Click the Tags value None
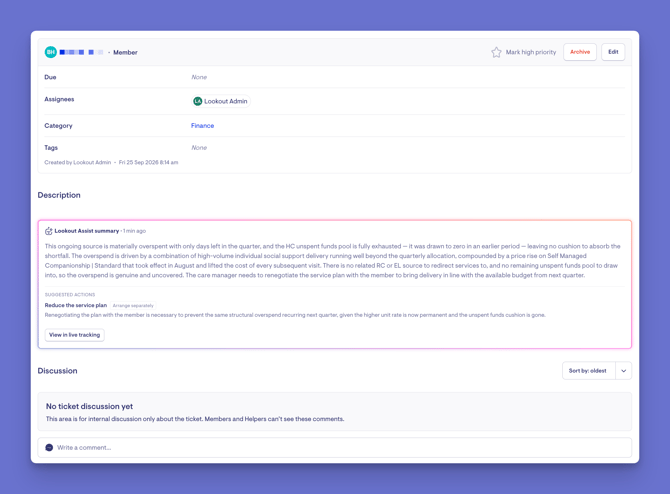This screenshot has height=494, width=670. tap(199, 148)
